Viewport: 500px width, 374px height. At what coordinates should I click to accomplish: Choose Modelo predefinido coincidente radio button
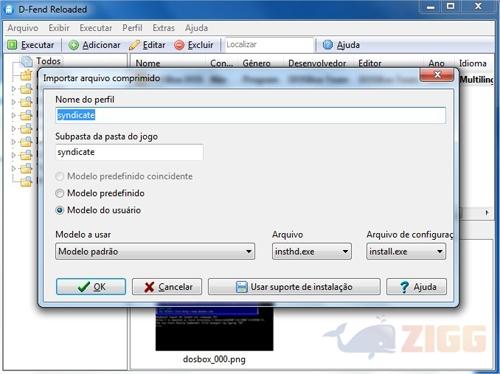pos(60,176)
